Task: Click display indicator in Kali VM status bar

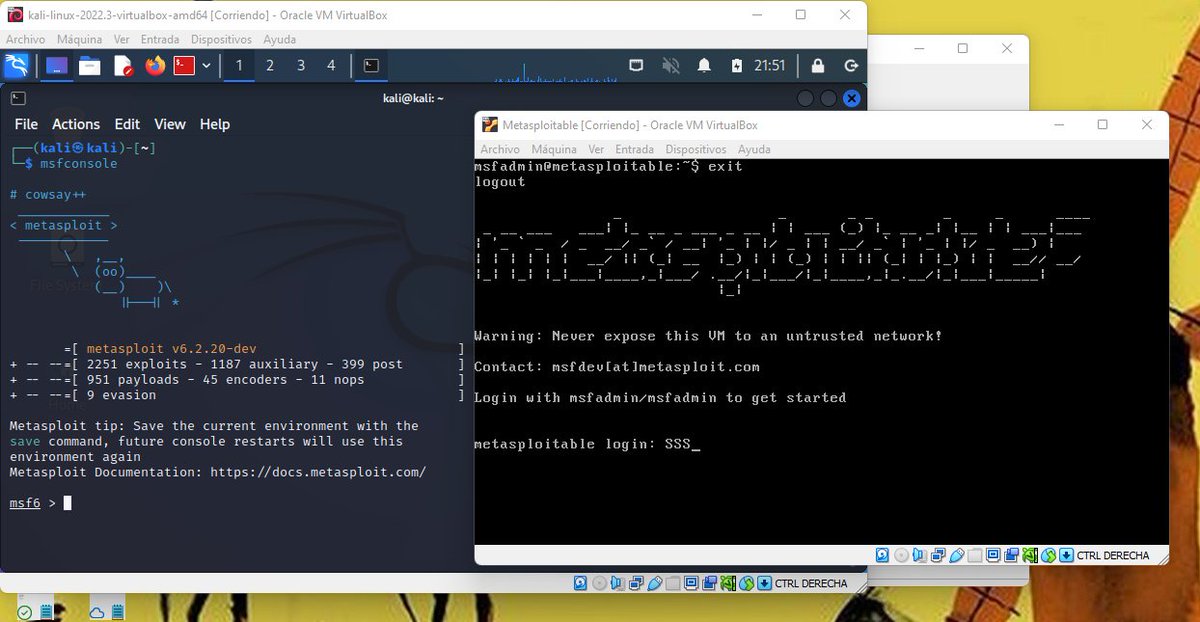Action: click(692, 583)
